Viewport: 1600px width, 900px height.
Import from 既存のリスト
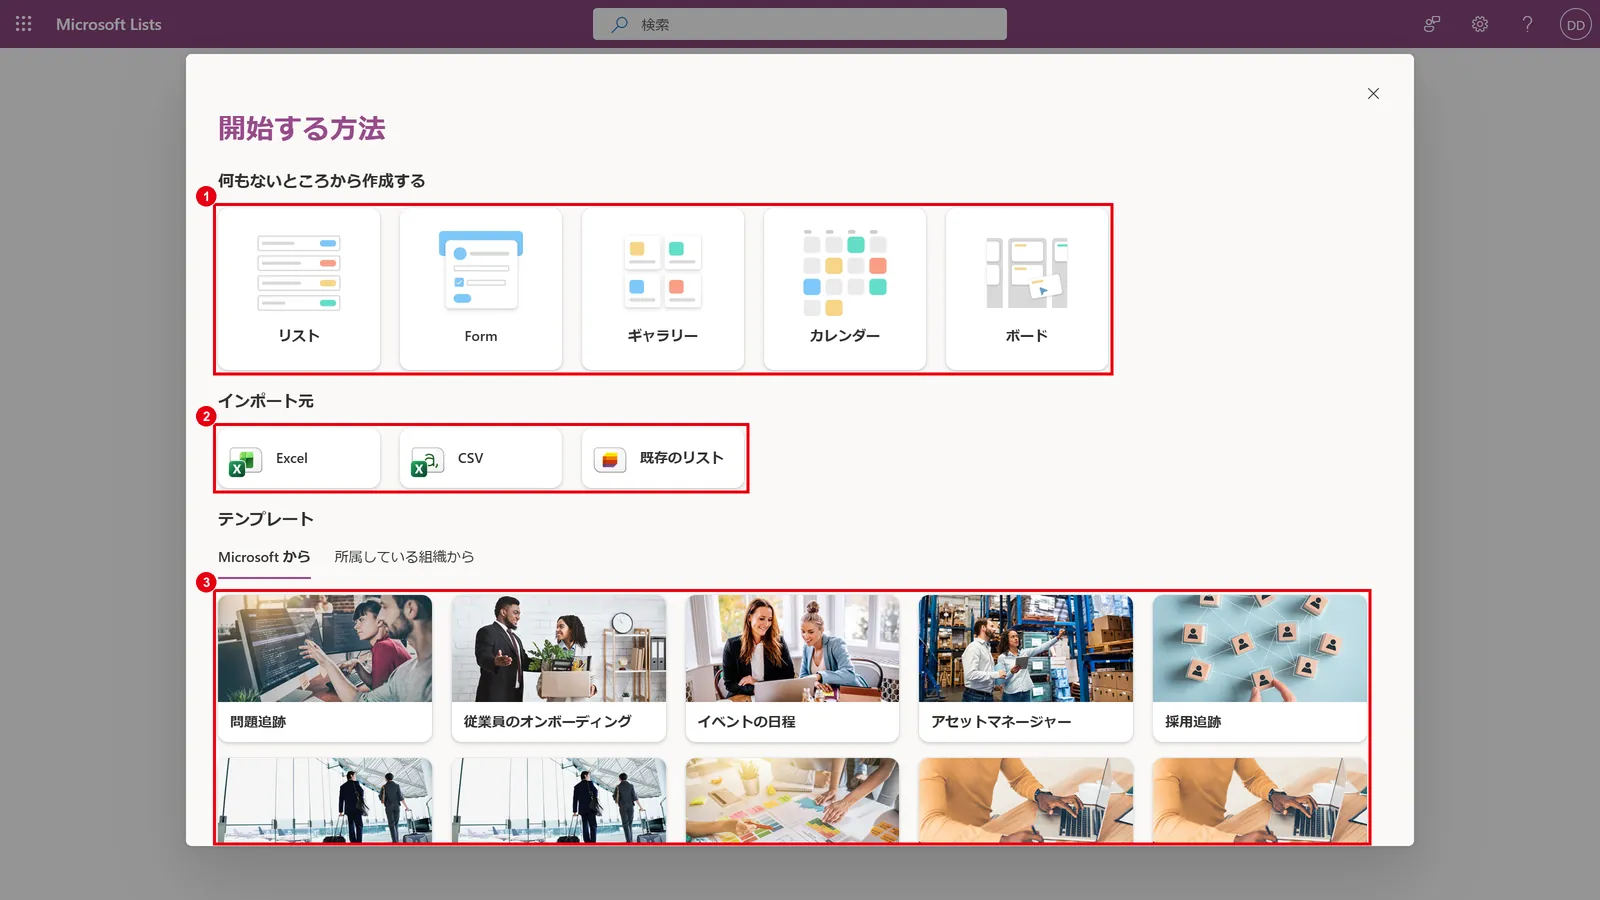[x=663, y=458]
